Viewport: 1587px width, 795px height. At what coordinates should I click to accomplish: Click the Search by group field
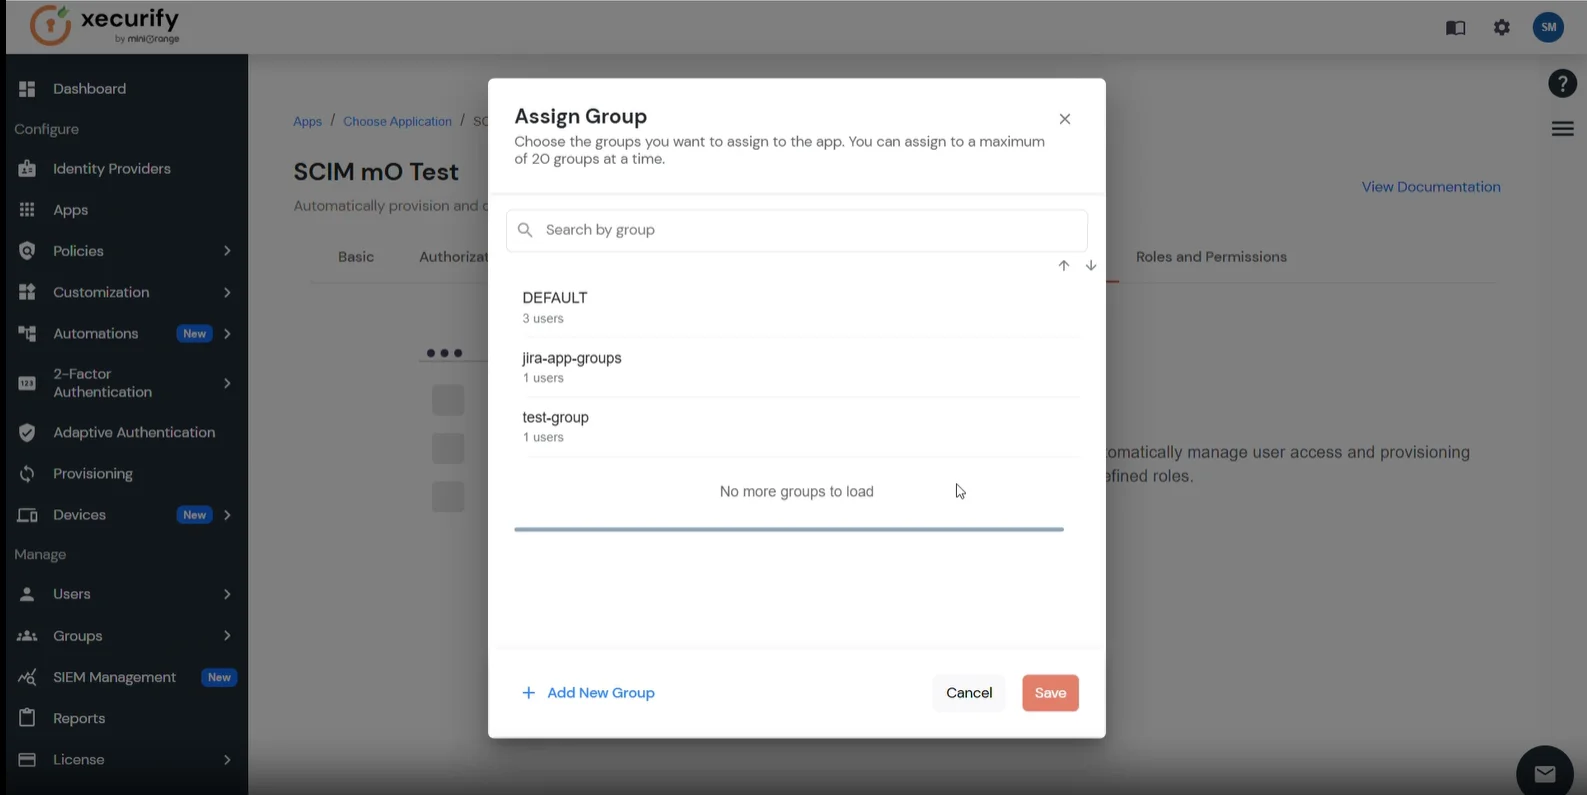click(x=797, y=230)
